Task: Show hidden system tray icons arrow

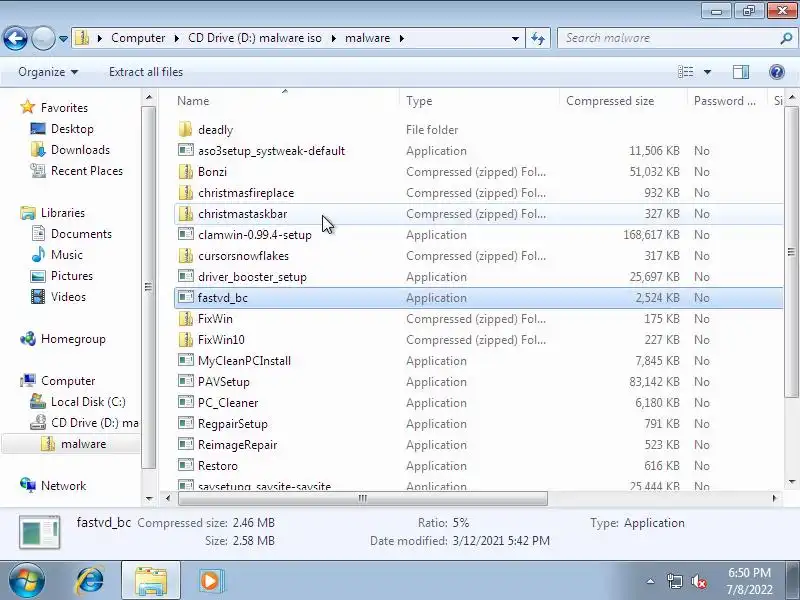Action: 650,581
